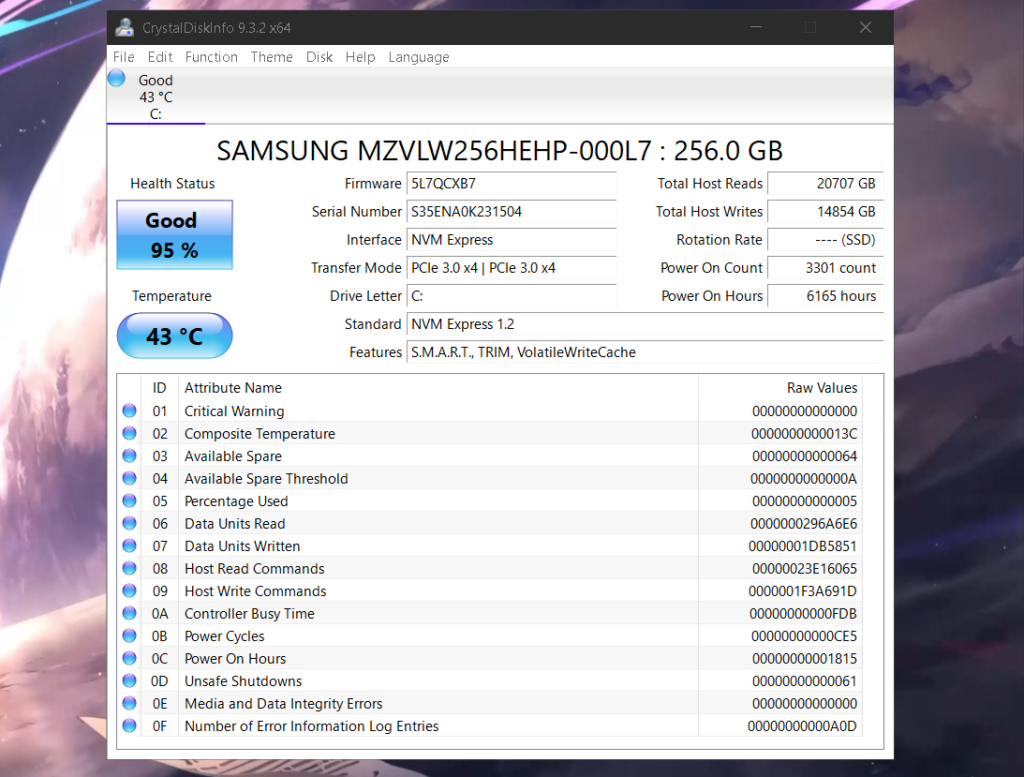
Task: Click the disk title SAMSUNG MZVLW256HEHP-000L7
Action: [500, 151]
